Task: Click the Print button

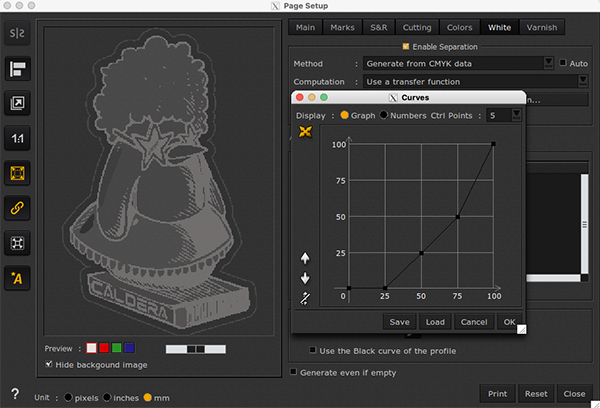Action: [497, 394]
